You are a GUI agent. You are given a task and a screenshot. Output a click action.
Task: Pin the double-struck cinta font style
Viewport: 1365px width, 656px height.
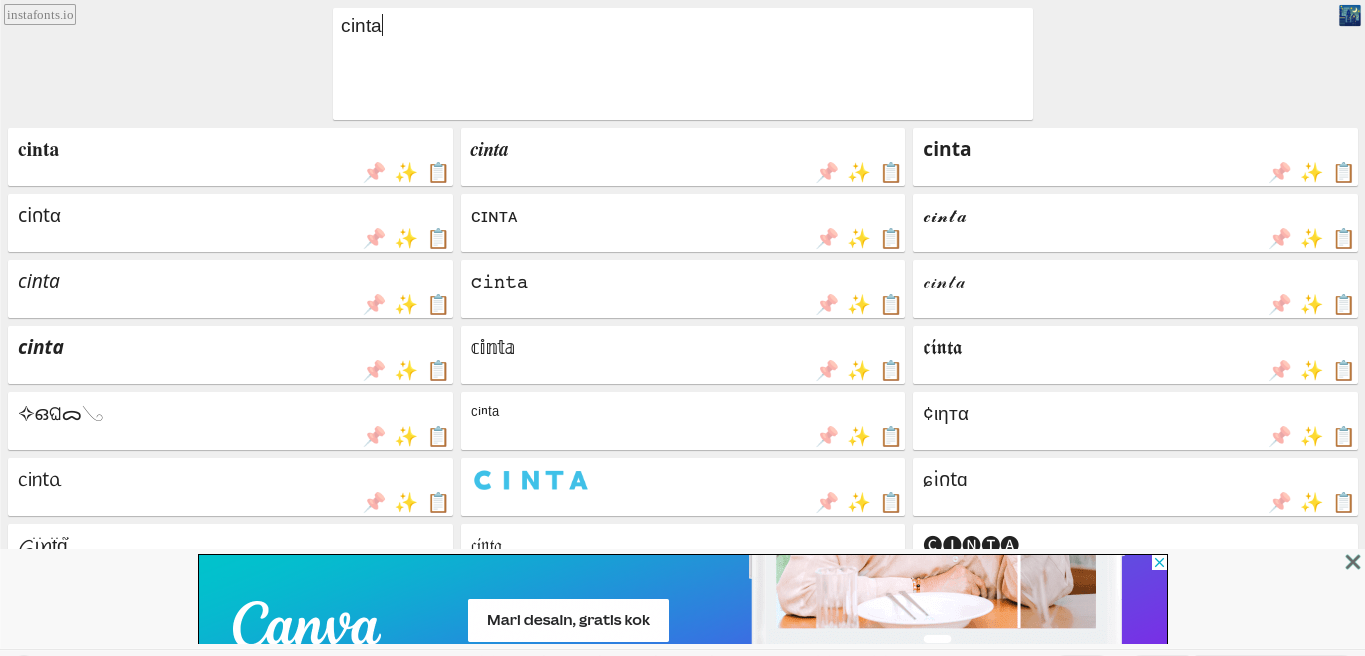click(827, 370)
